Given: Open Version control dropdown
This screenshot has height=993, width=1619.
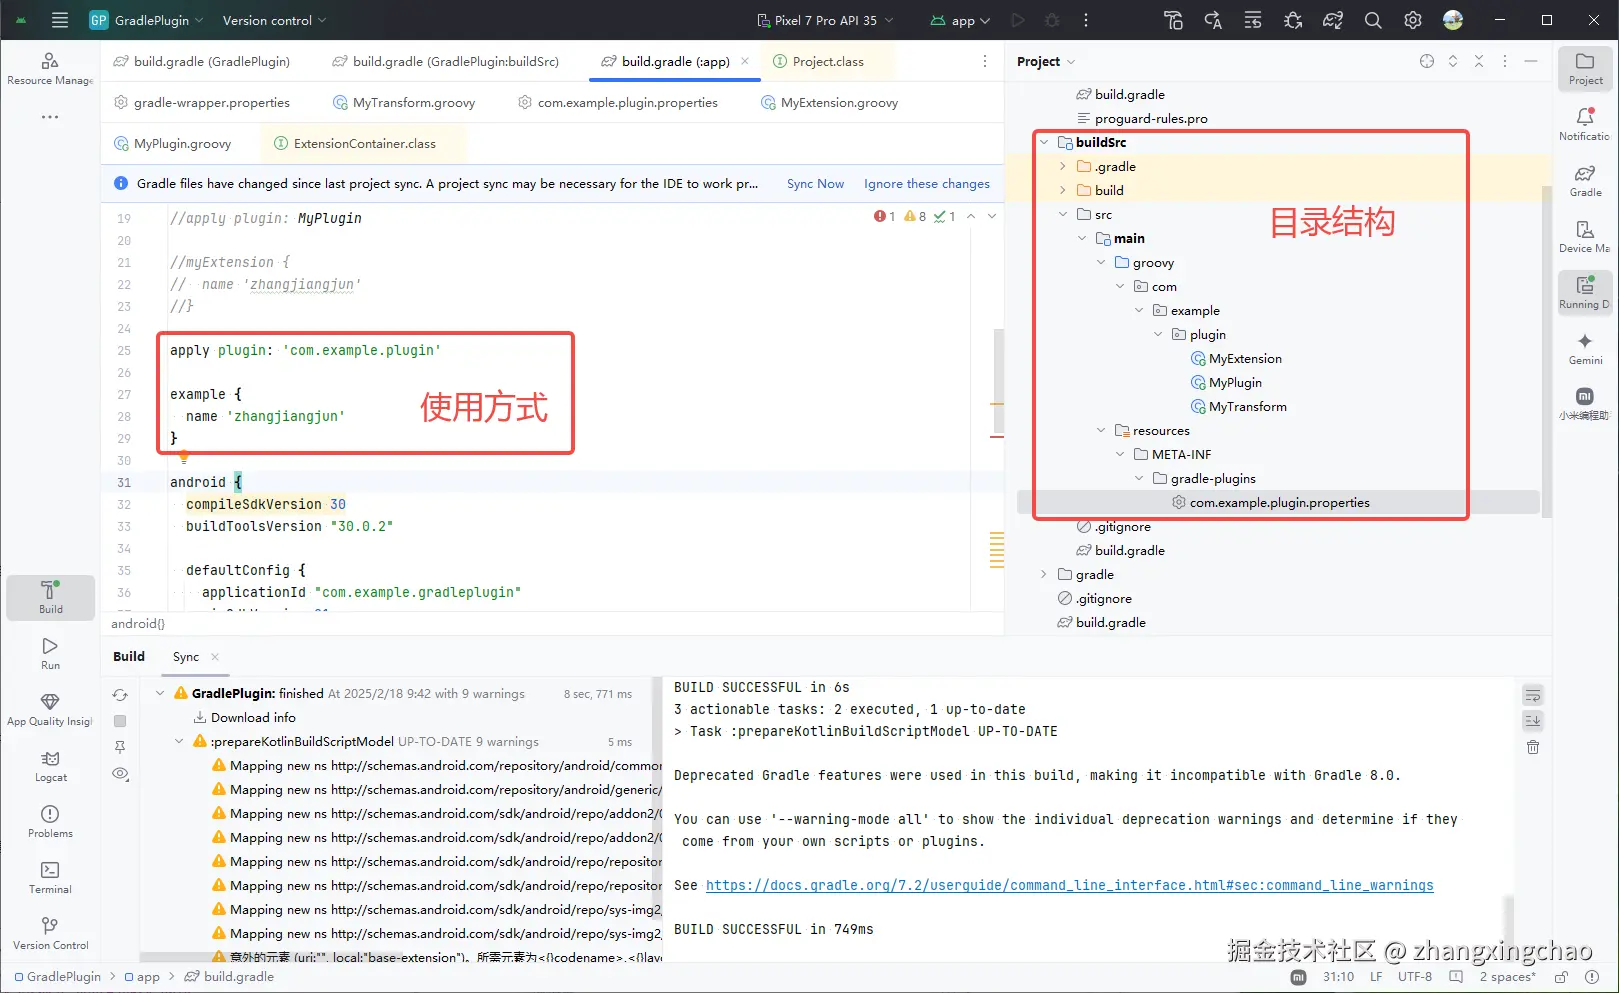Looking at the screenshot, I should 274,20.
